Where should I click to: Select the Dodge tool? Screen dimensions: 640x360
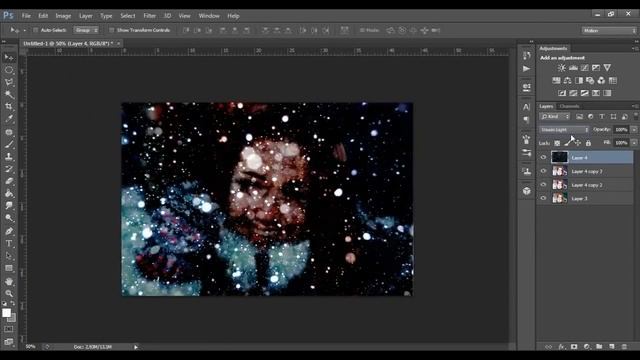pos(9,218)
